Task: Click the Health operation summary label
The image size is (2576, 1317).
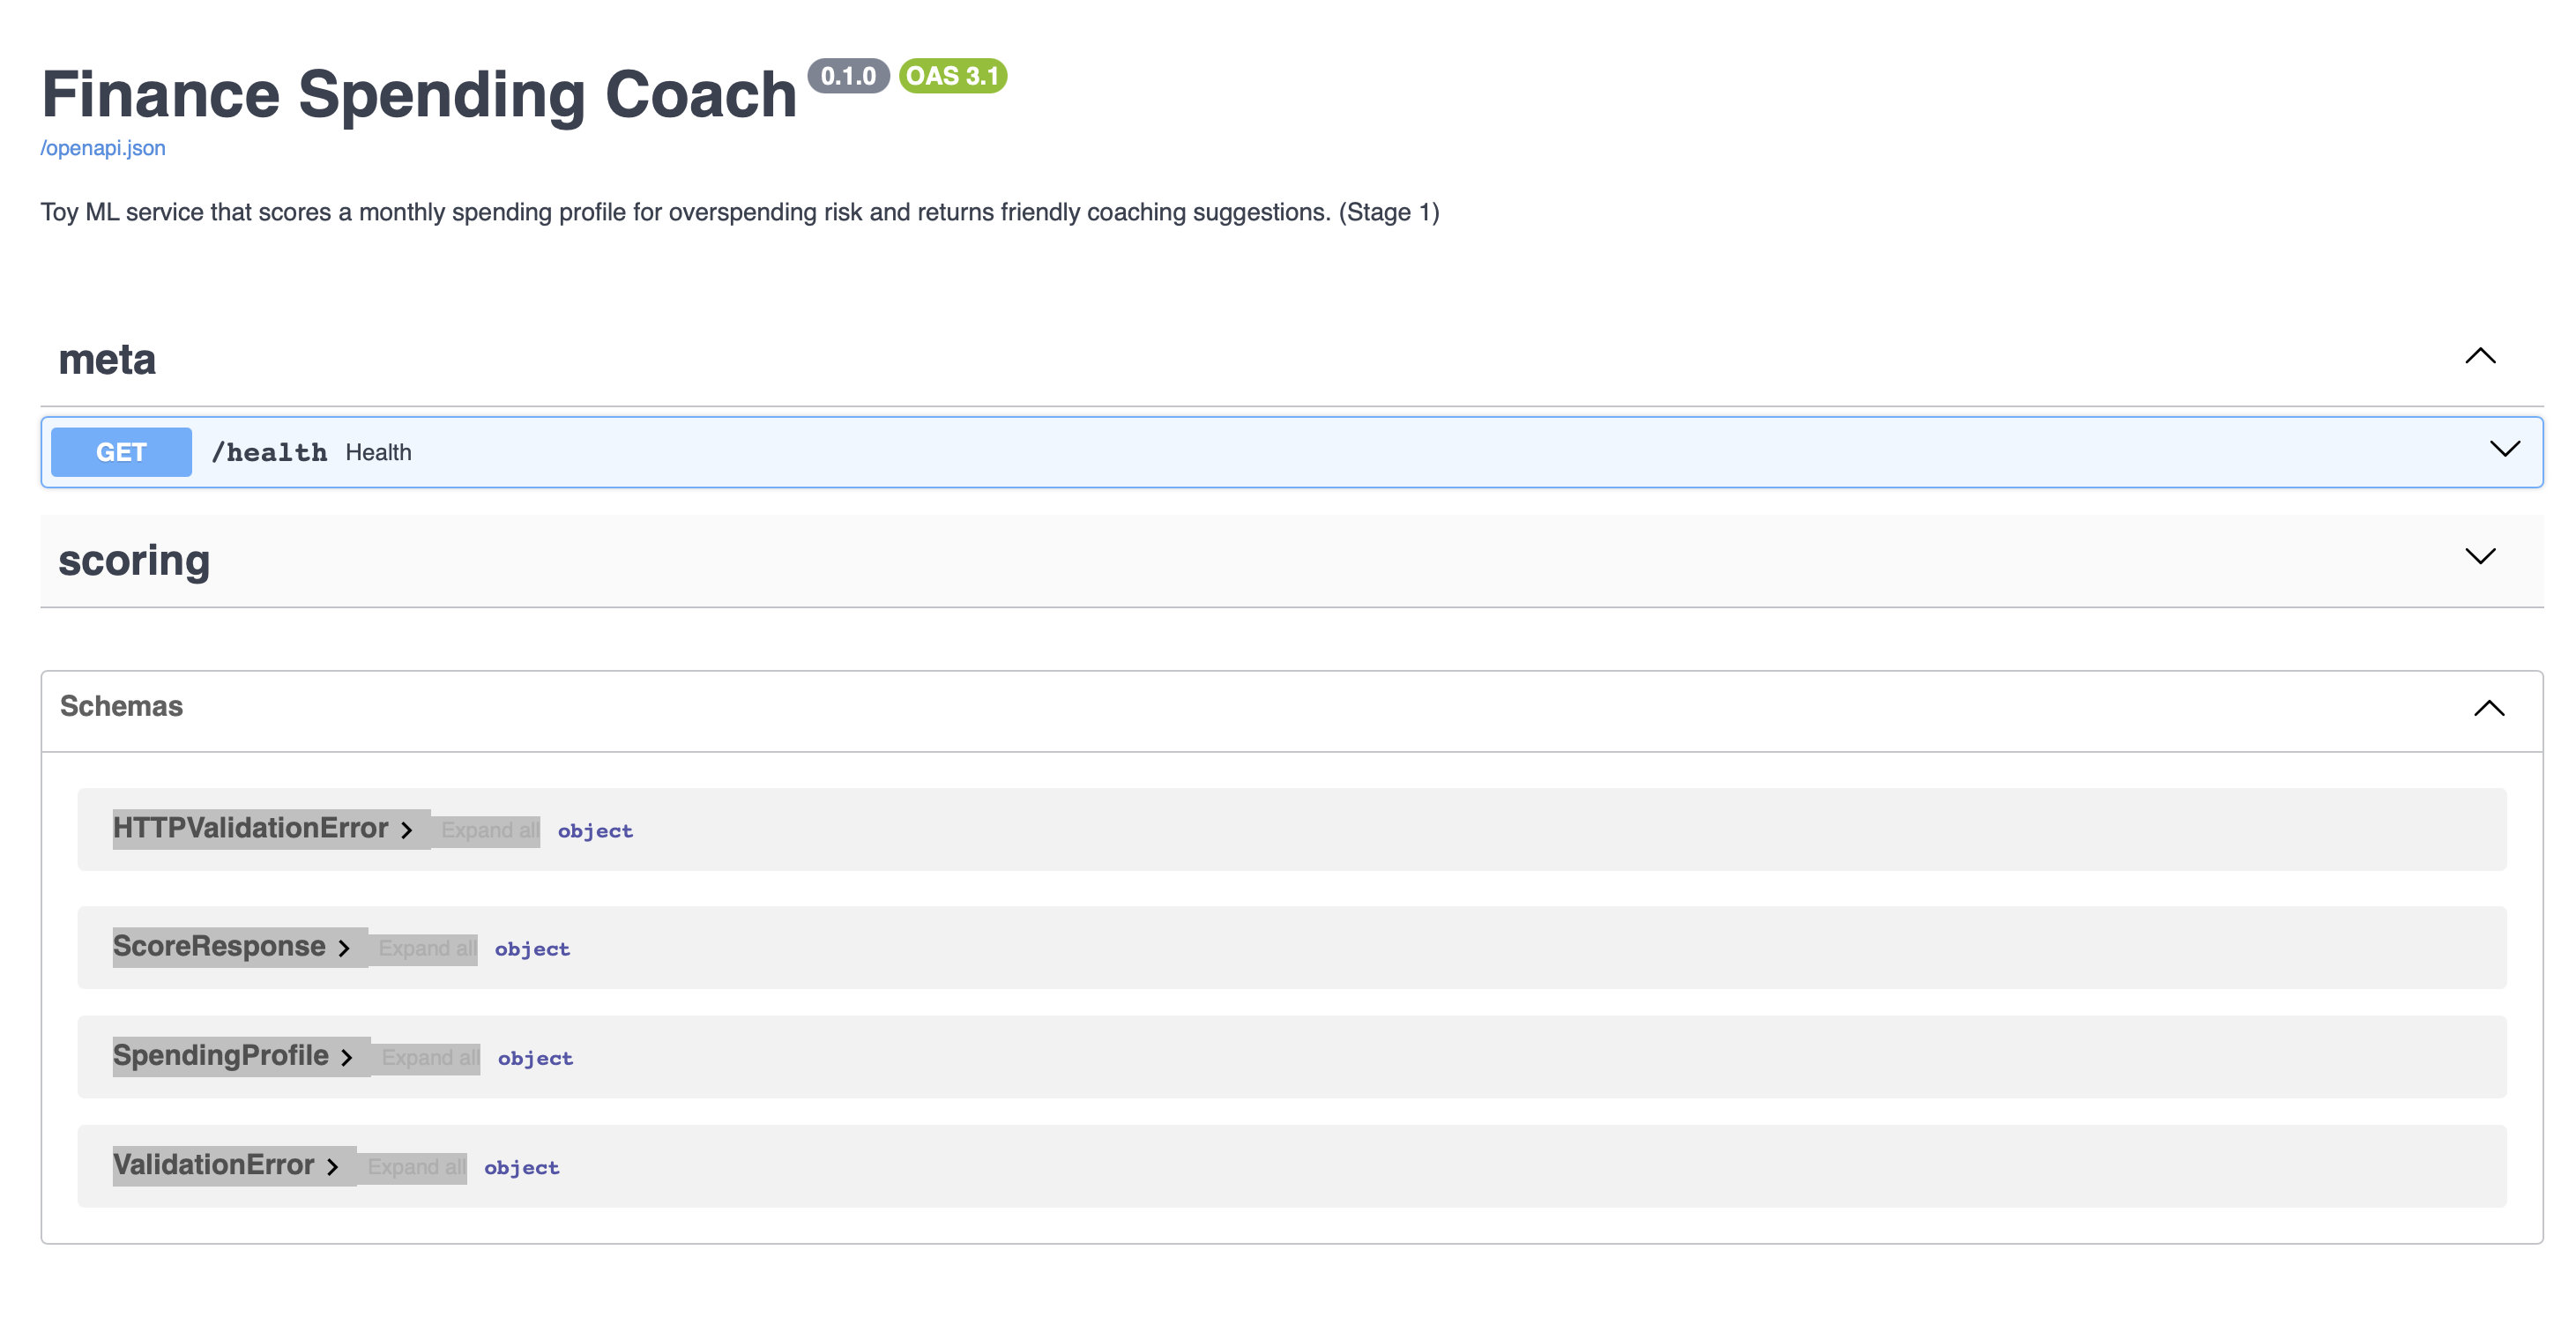Action: coord(378,451)
